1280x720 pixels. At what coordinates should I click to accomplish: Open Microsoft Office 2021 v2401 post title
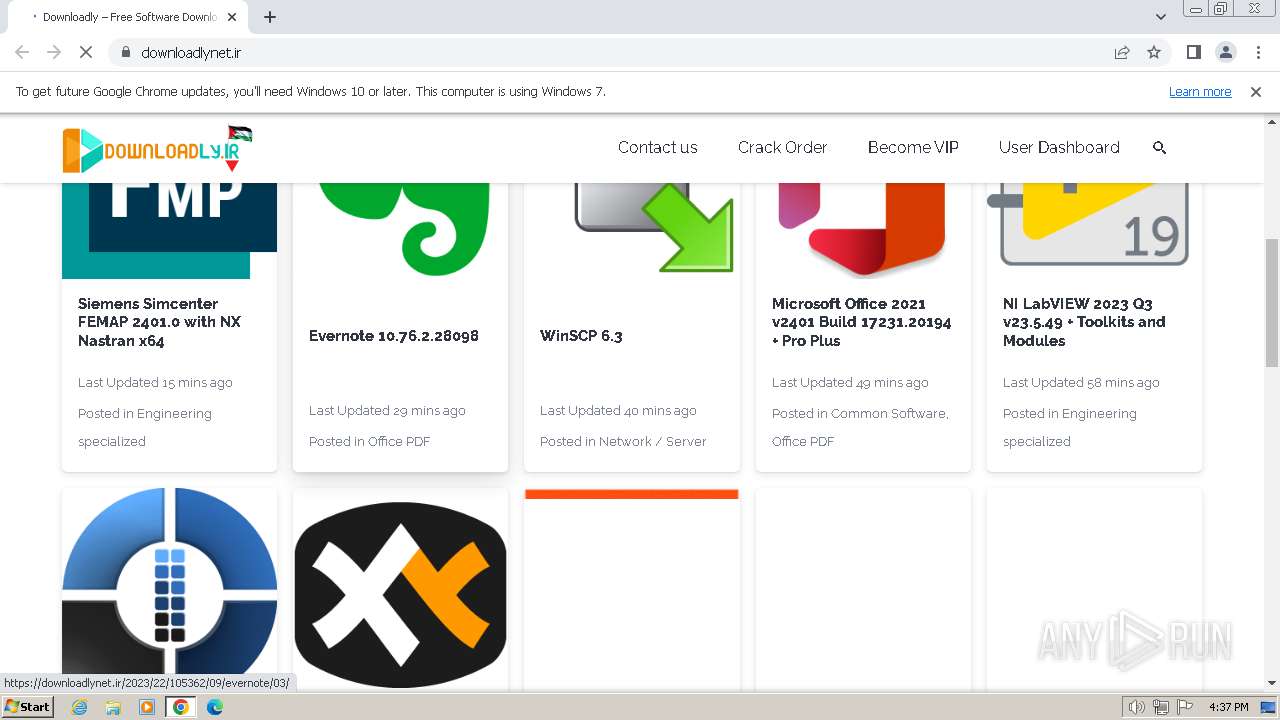pos(861,322)
